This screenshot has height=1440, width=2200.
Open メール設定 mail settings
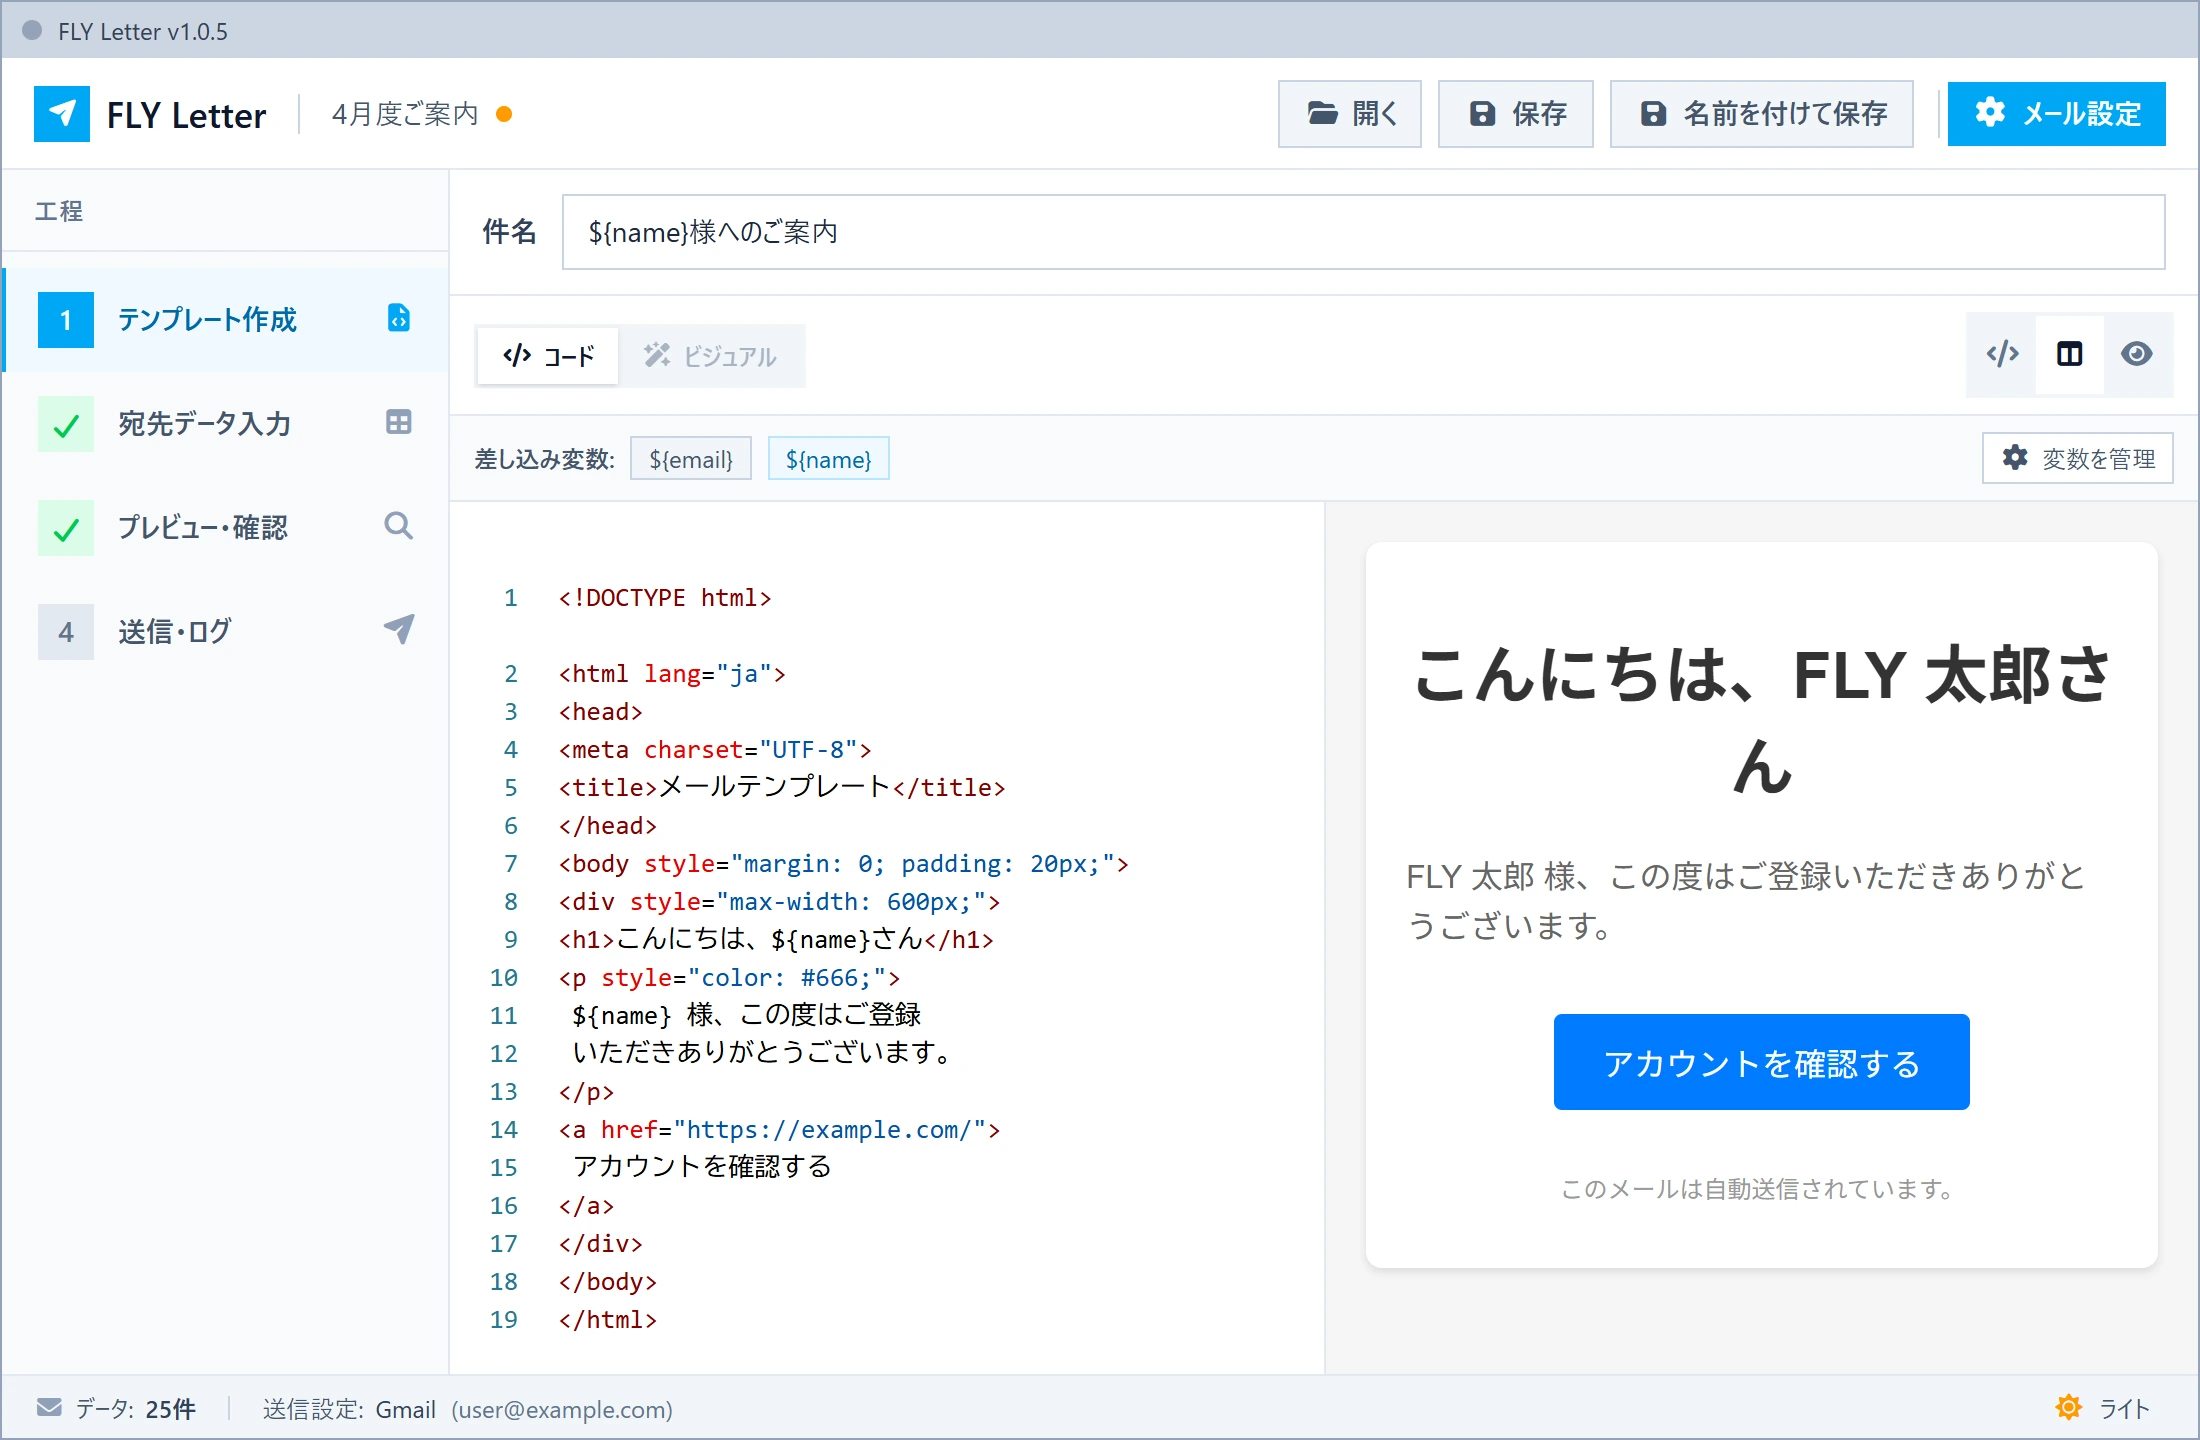tap(2056, 114)
